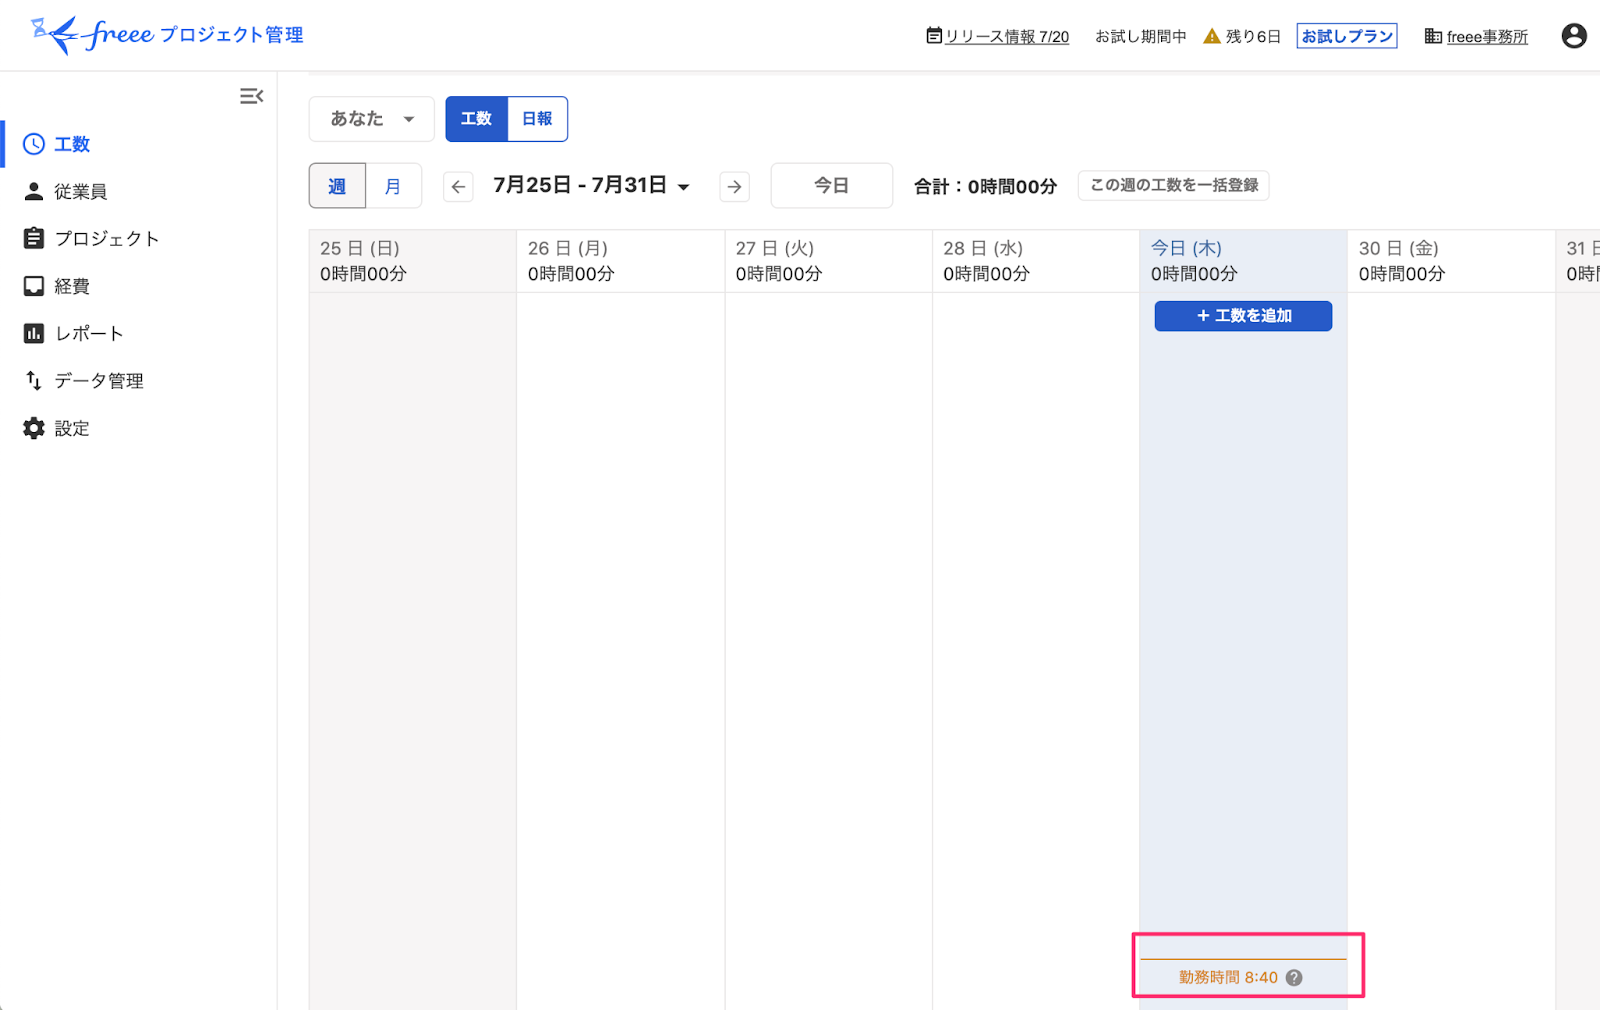Collapse the sidebar with the menu toggle icon

click(251, 96)
